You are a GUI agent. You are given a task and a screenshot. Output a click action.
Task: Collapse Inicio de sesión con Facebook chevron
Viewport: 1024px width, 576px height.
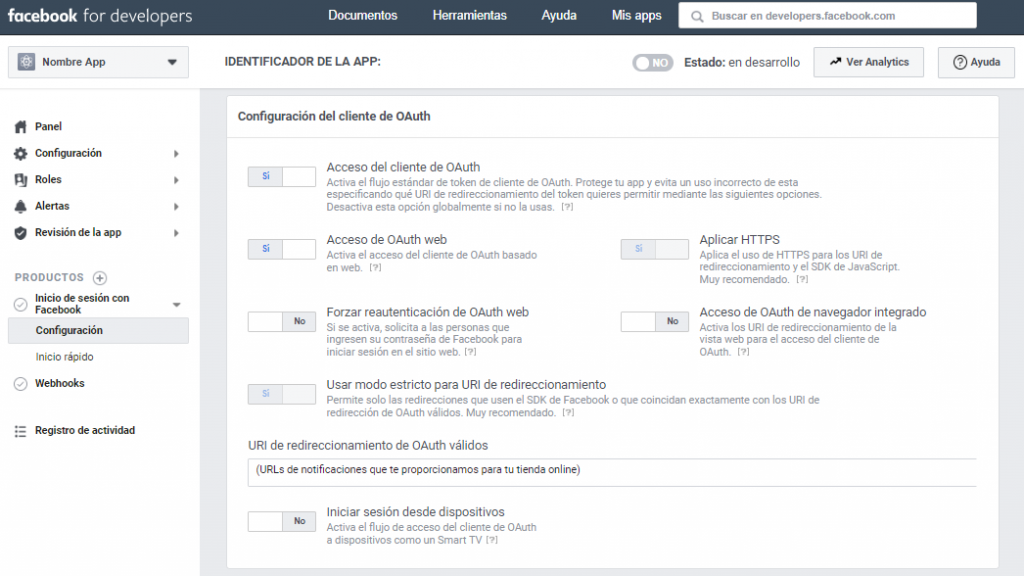coord(176,304)
